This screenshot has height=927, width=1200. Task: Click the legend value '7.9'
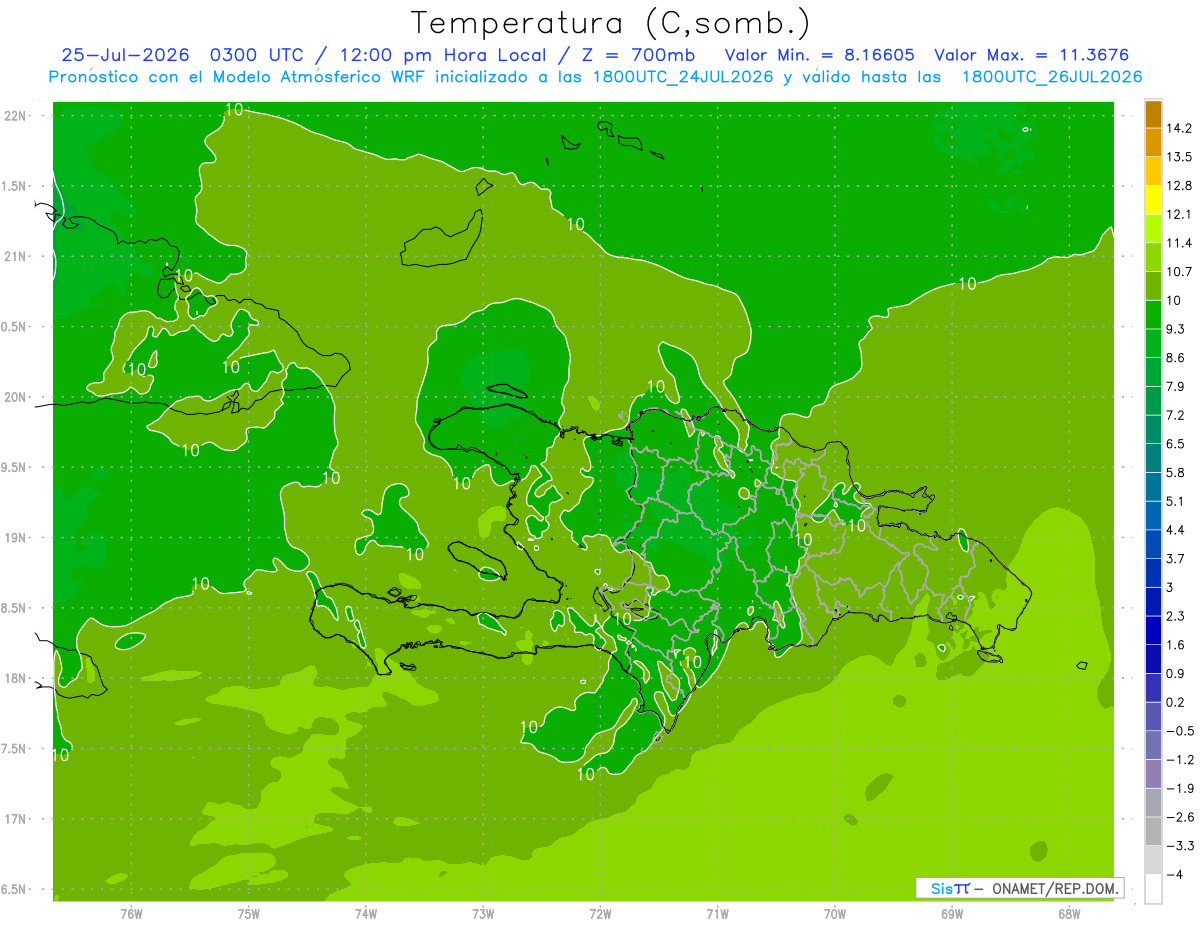tap(1176, 387)
